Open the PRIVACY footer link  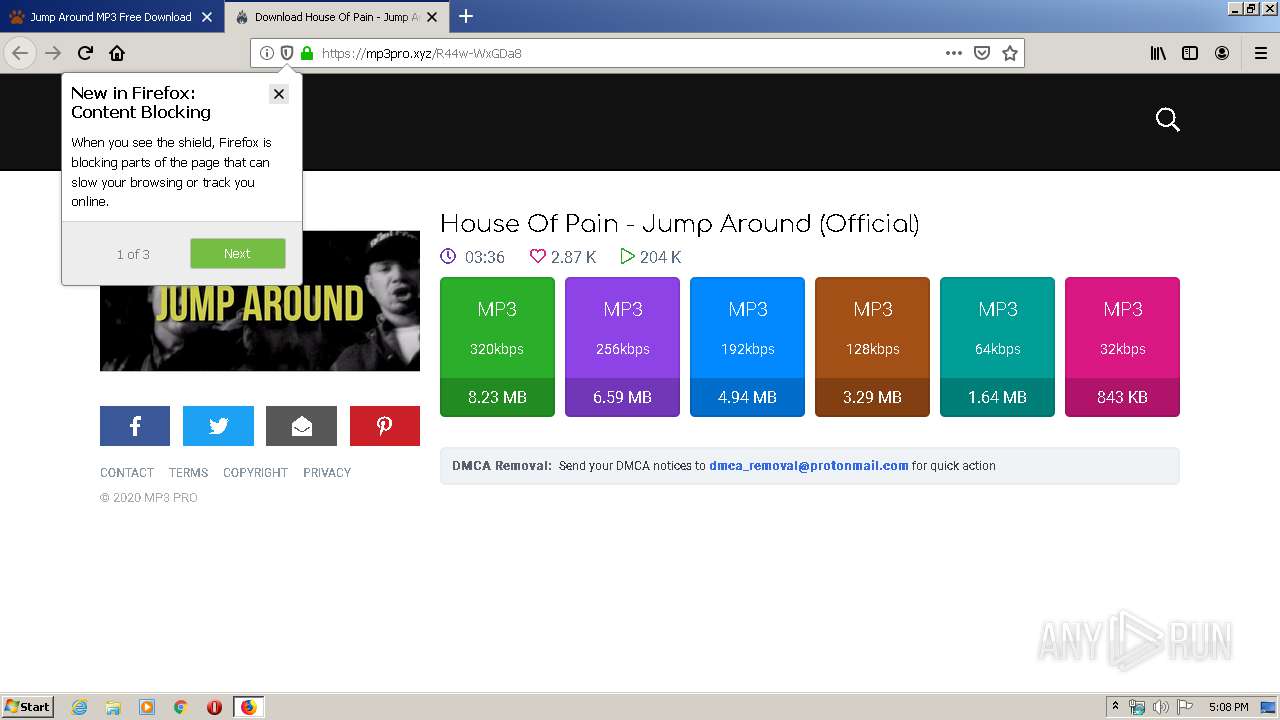(x=327, y=473)
